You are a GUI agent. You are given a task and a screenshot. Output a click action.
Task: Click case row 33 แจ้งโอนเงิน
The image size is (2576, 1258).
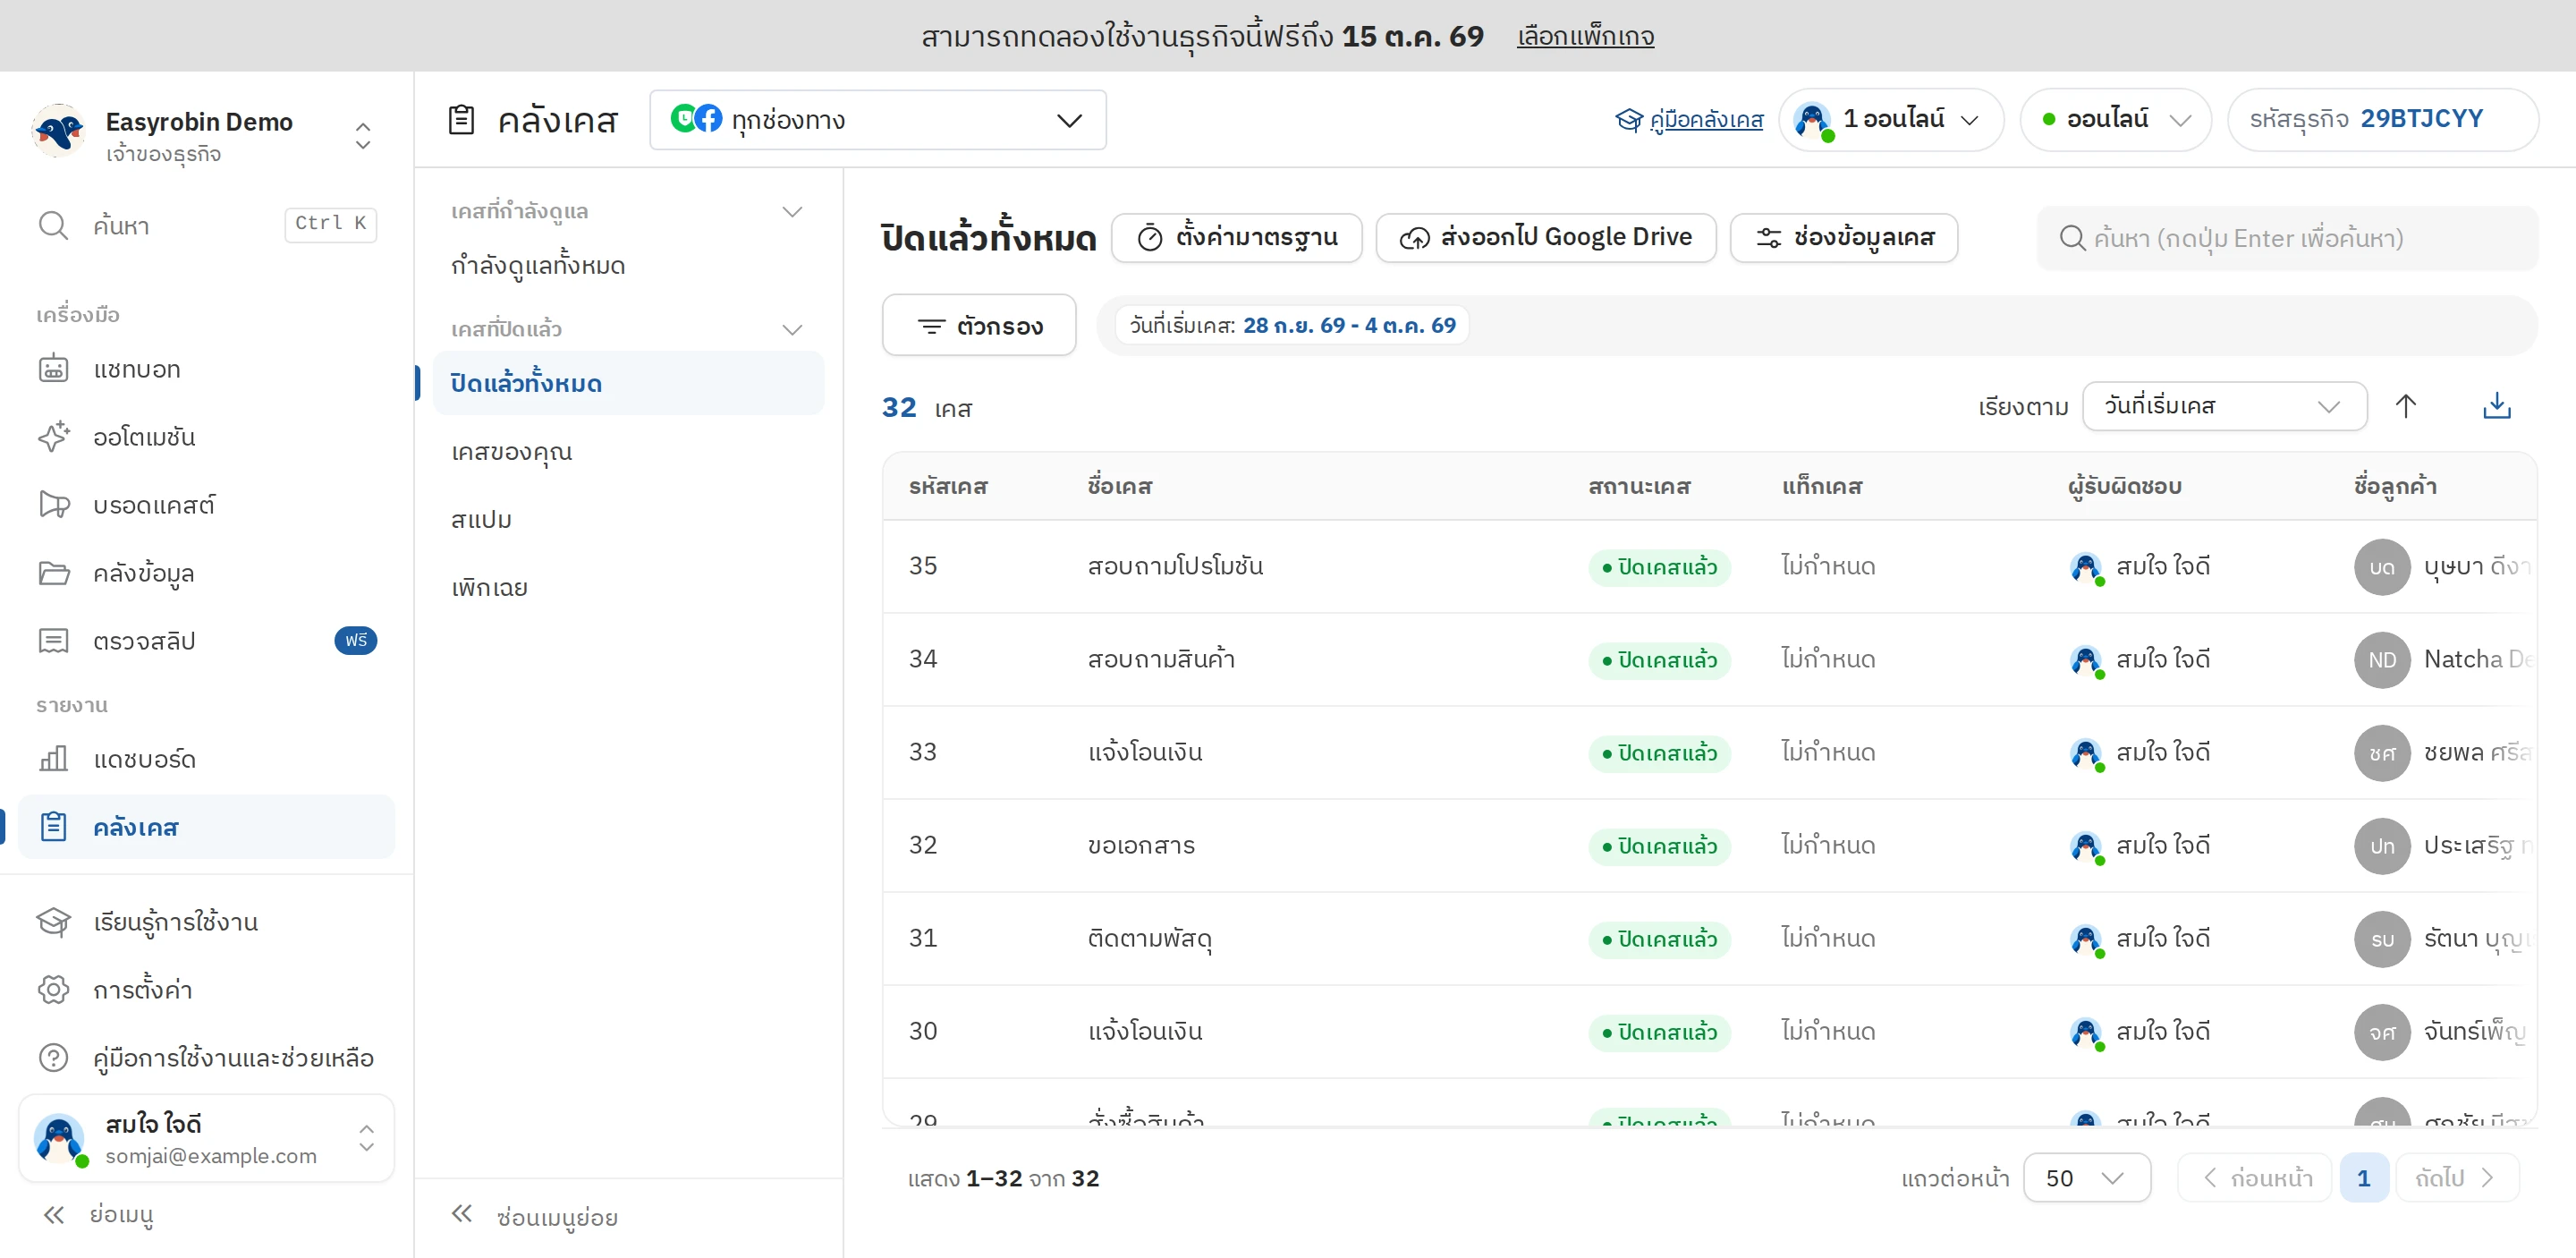click(1708, 752)
